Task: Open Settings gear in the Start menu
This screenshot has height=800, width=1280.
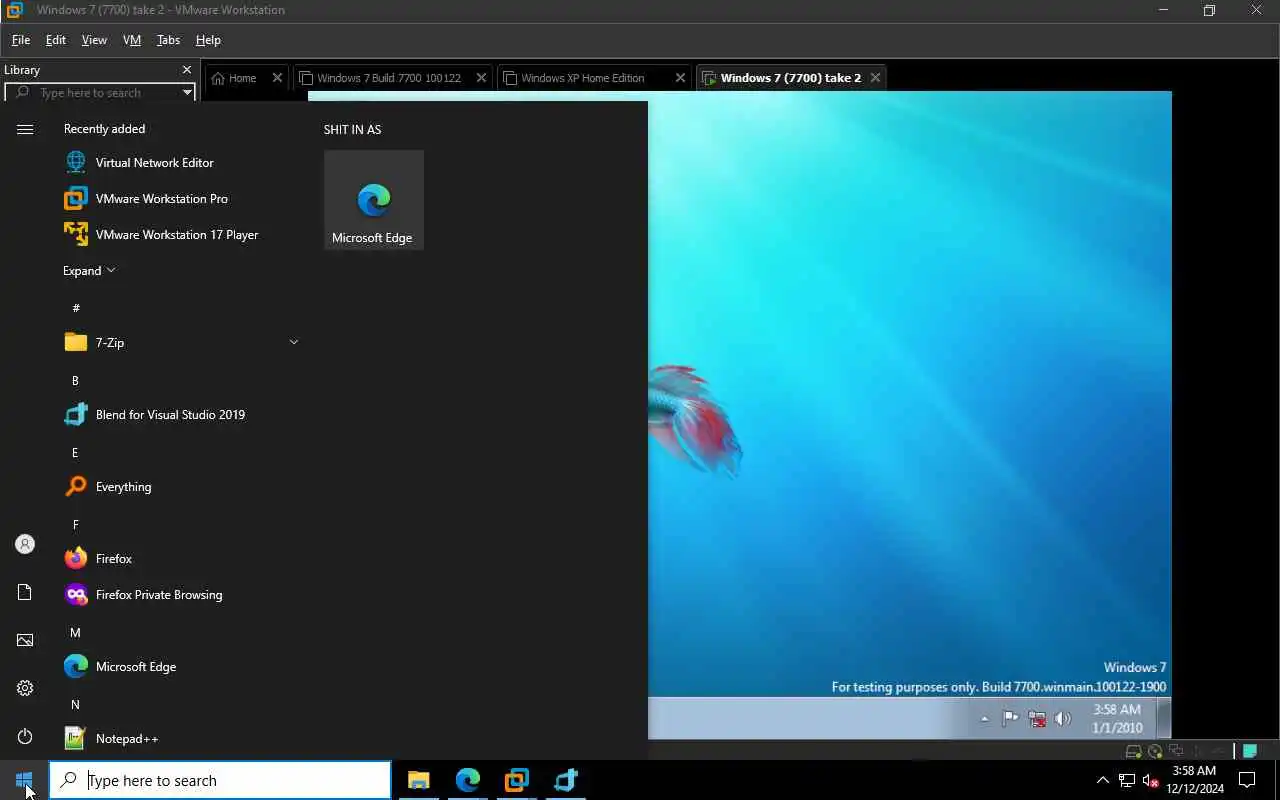Action: 25,688
